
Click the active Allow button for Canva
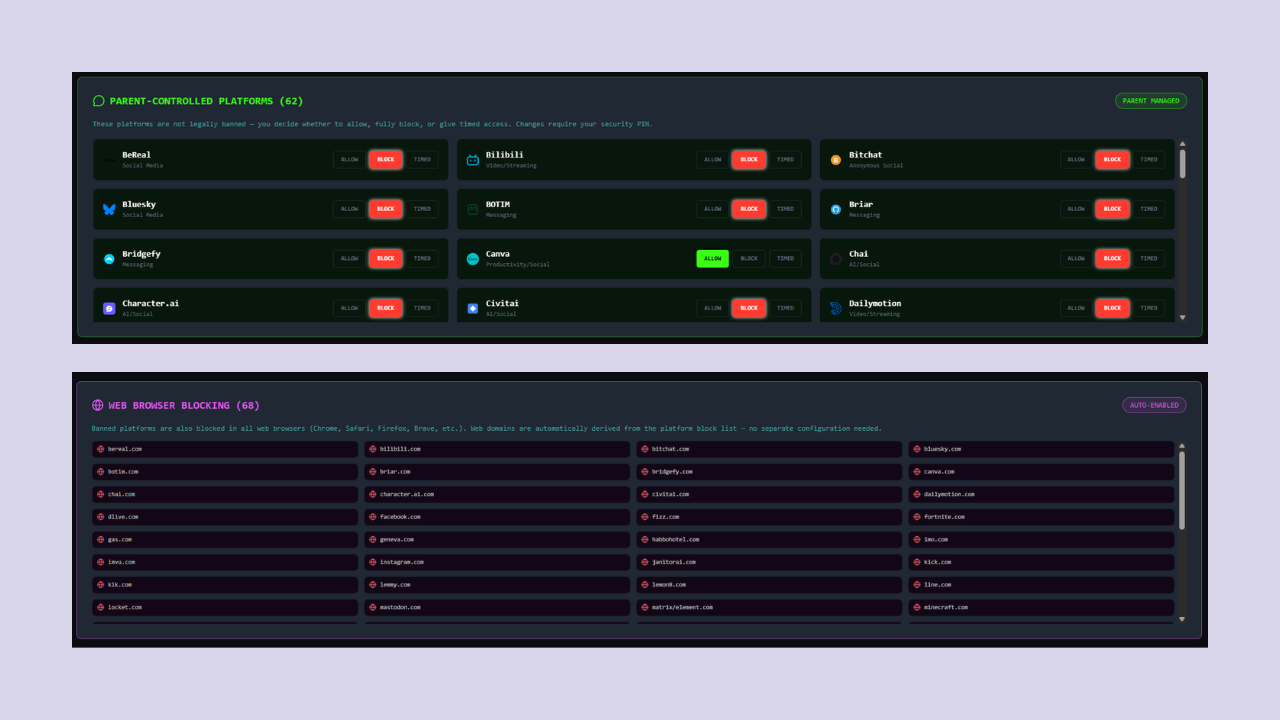(713, 259)
